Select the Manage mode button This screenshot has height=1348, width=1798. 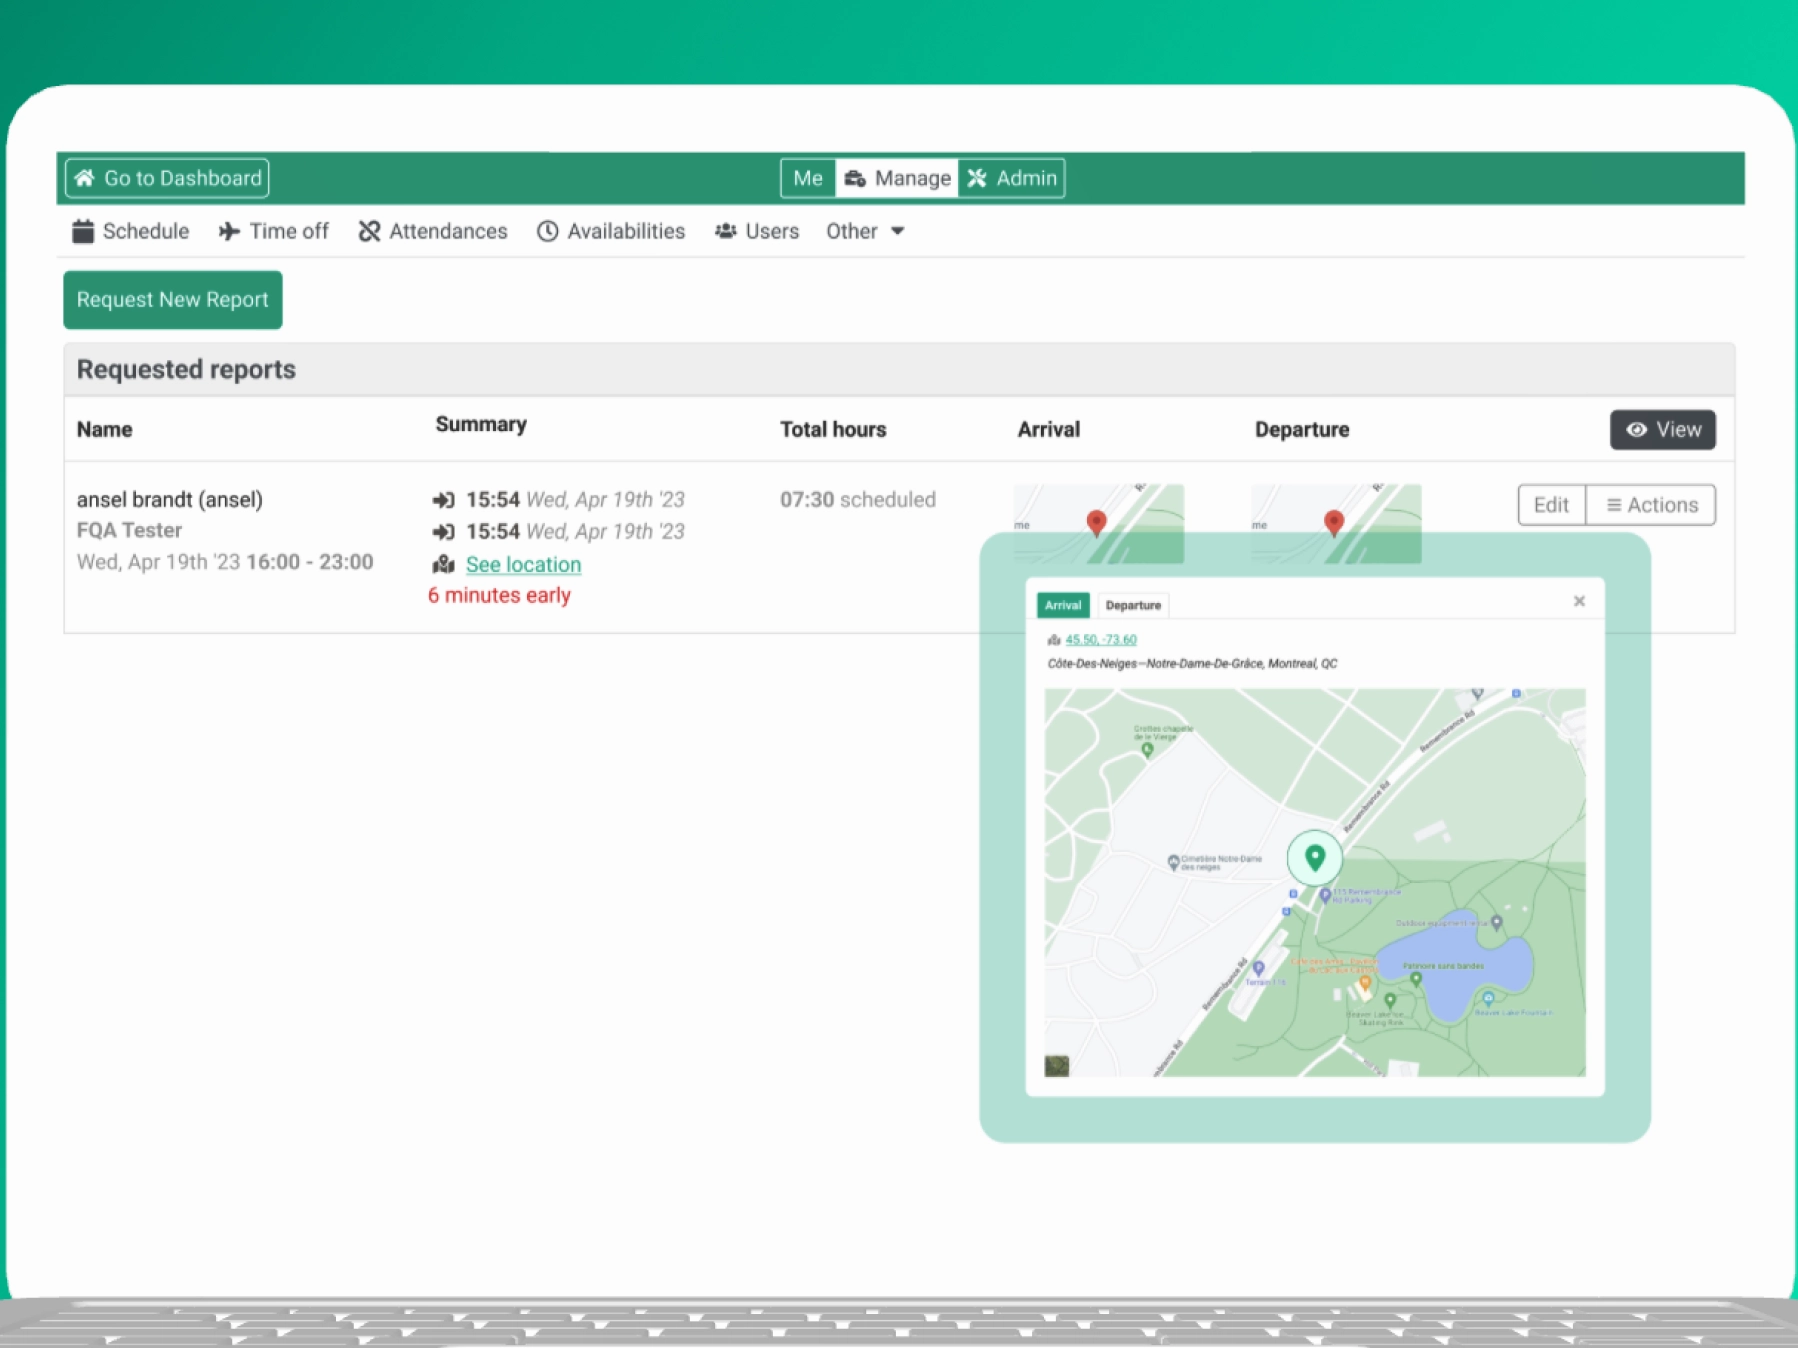pos(898,178)
